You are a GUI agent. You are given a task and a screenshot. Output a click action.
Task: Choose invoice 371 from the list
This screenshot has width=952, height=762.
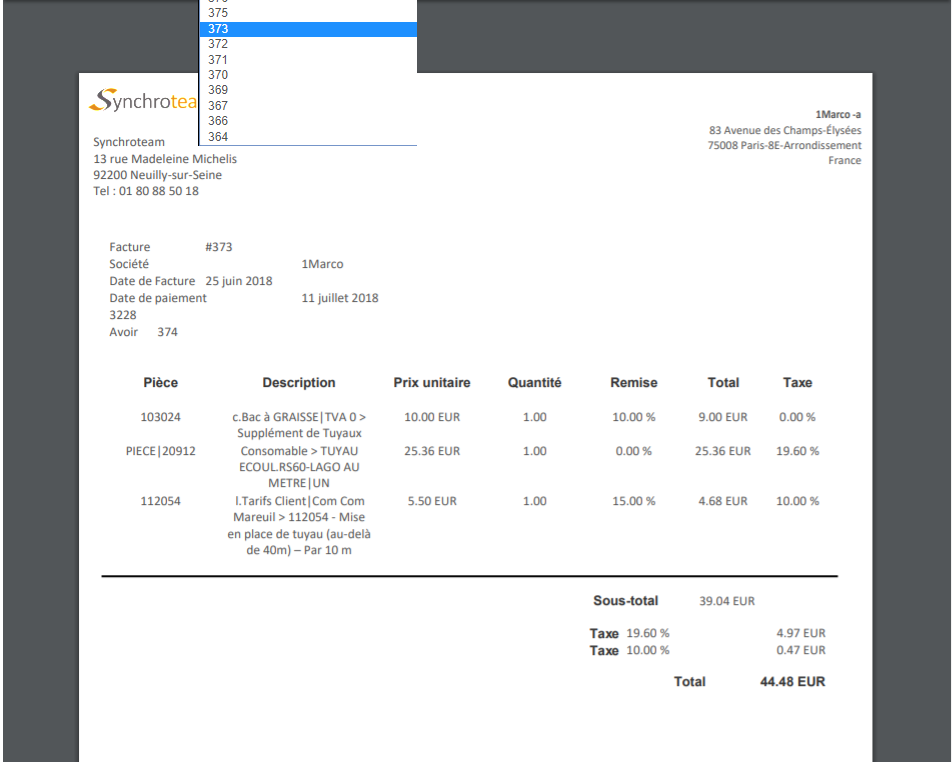[308, 60]
